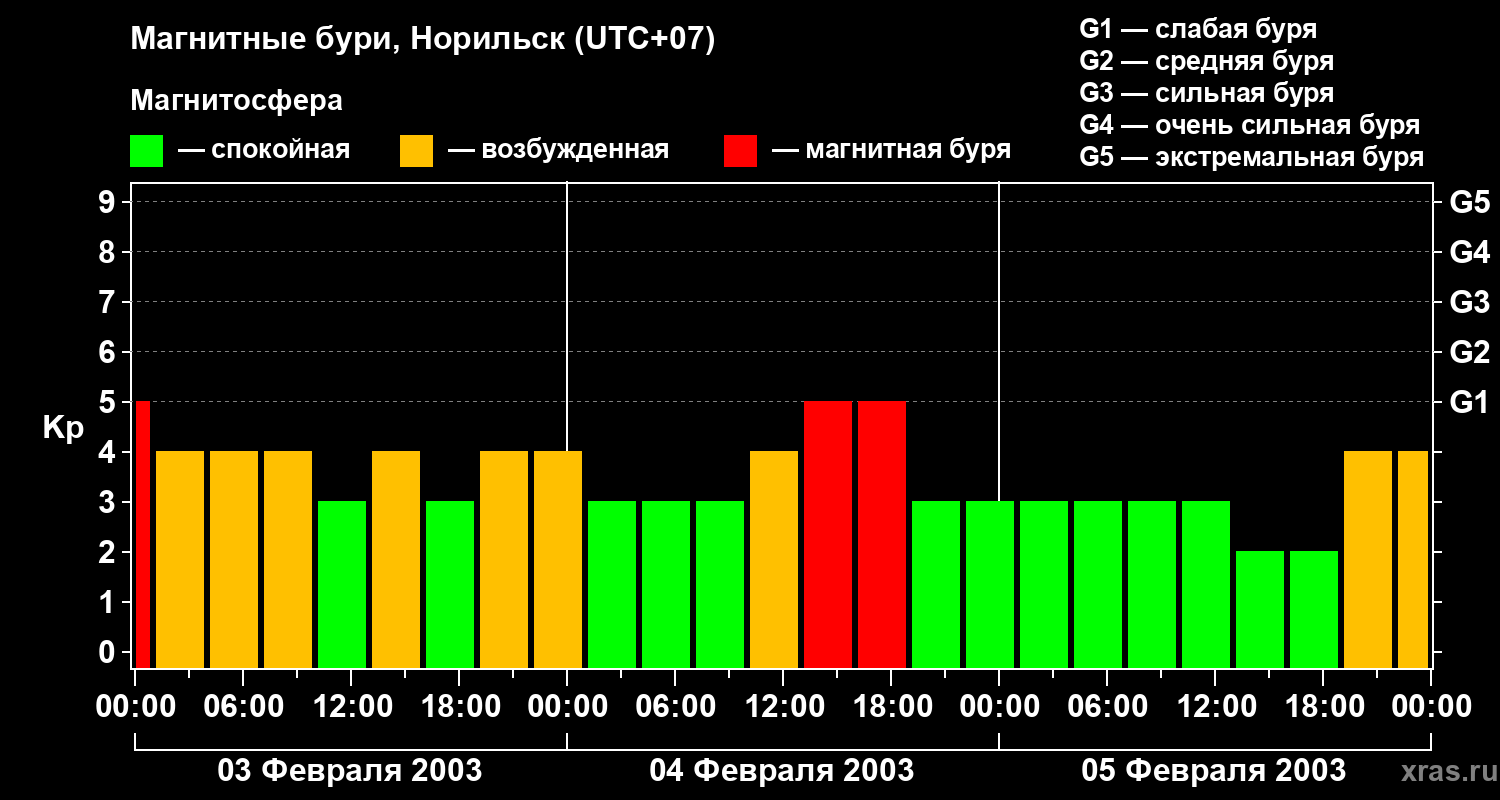Click the 12:00 tick label under 05 Февраля
1500x800 pixels.
pos(1215,707)
